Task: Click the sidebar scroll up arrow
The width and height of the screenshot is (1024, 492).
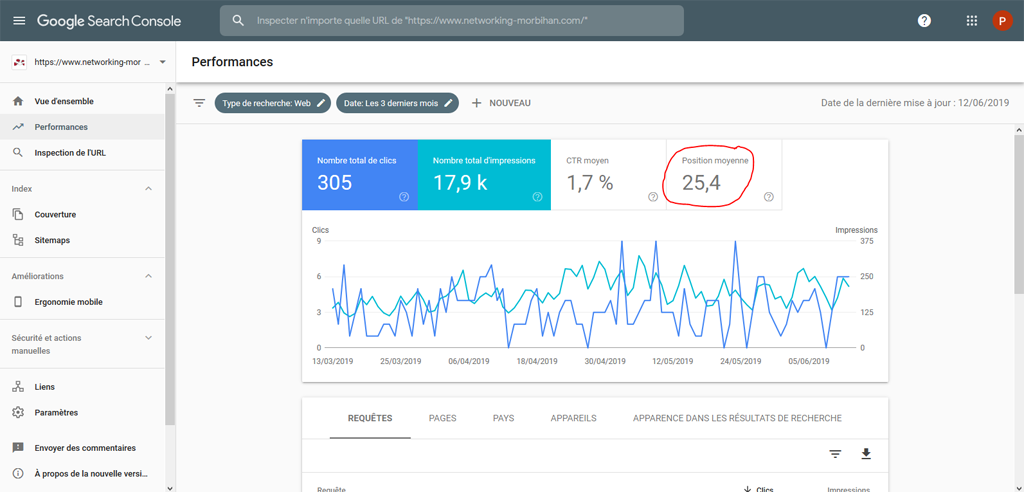Action: (x=170, y=89)
